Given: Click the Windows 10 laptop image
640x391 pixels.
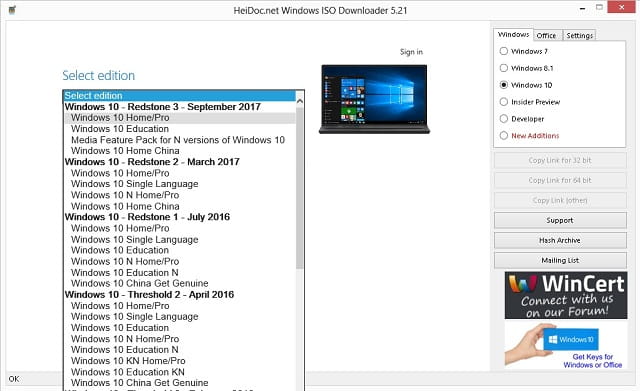Looking at the screenshot, I should pos(374,99).
